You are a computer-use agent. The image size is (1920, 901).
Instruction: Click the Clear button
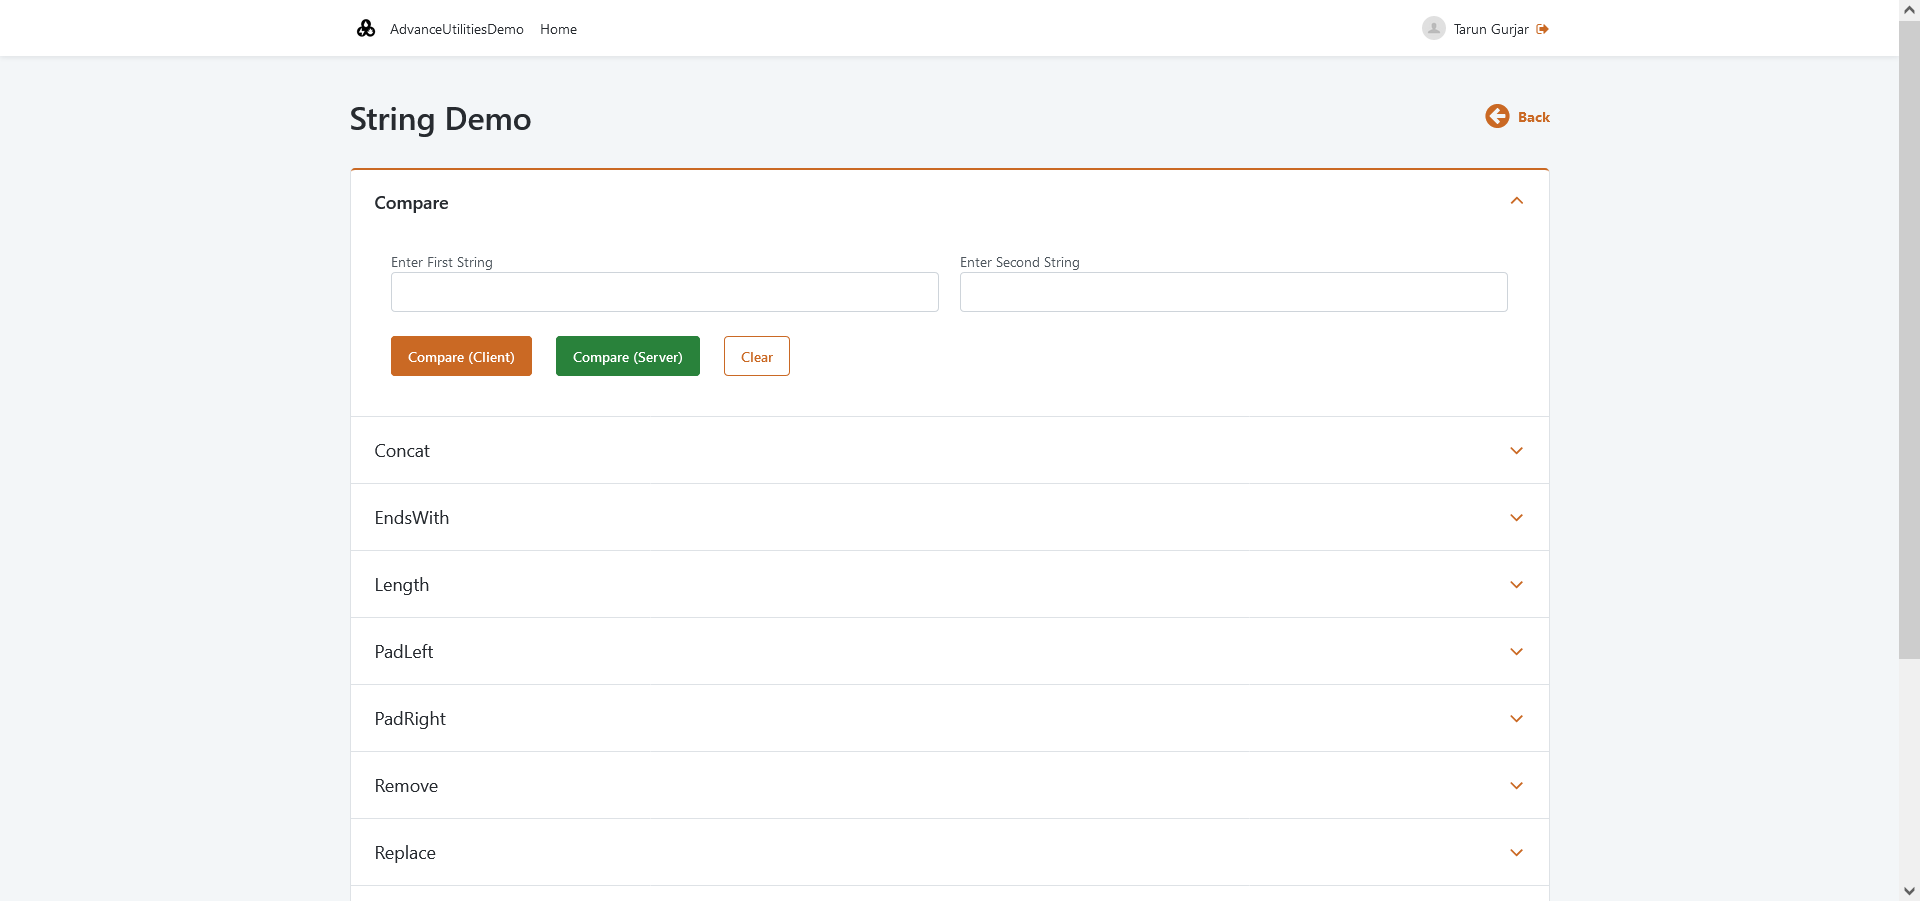(756, 356)
